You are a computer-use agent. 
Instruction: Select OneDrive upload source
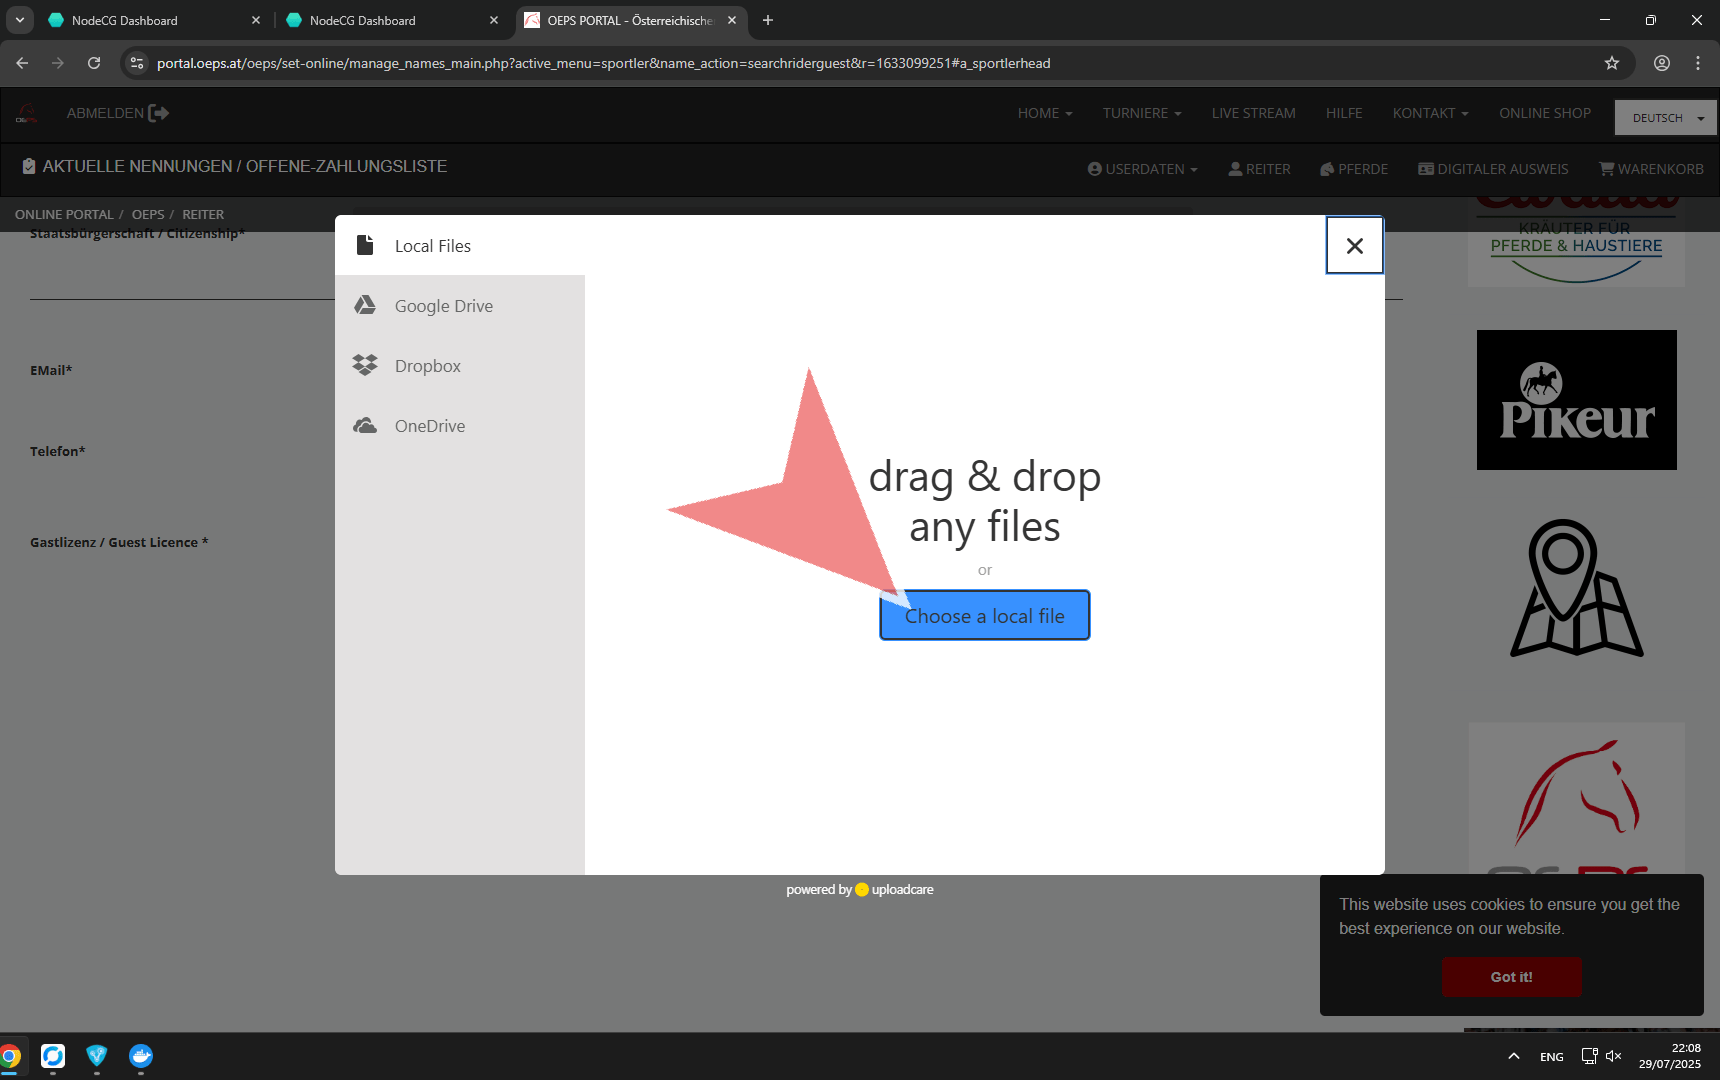click(429, 426)
